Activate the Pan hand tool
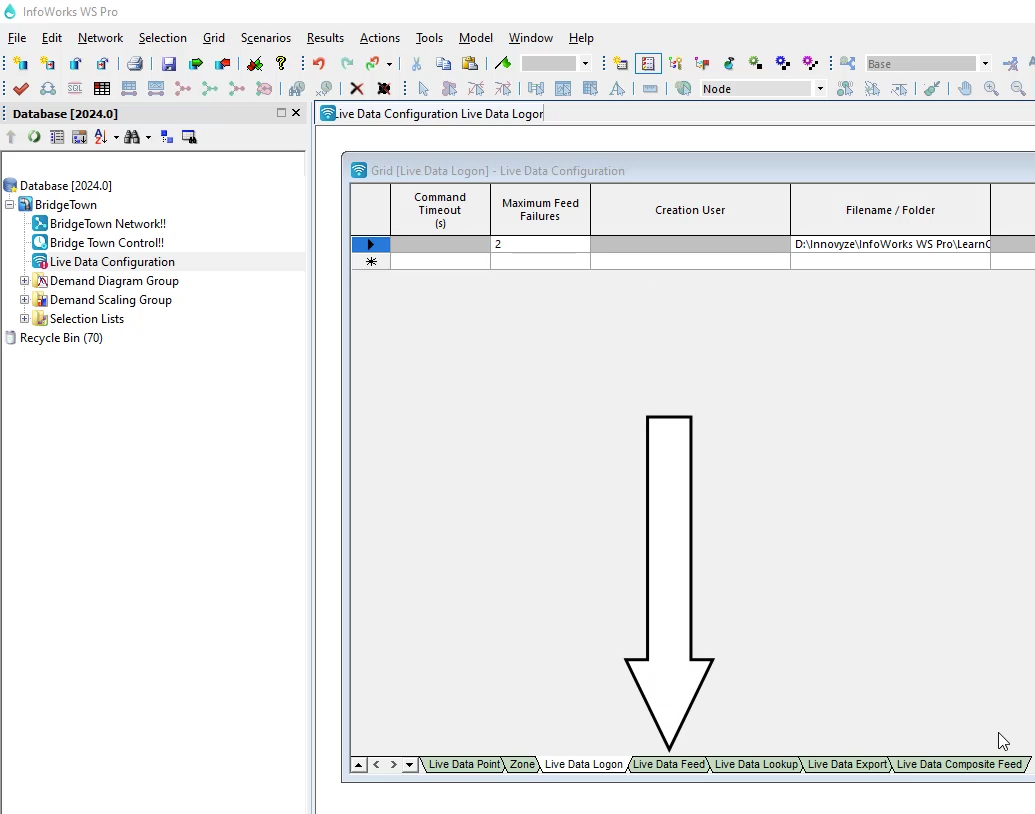The width and height of the screenshot is (1035, 814). [963, 88]
